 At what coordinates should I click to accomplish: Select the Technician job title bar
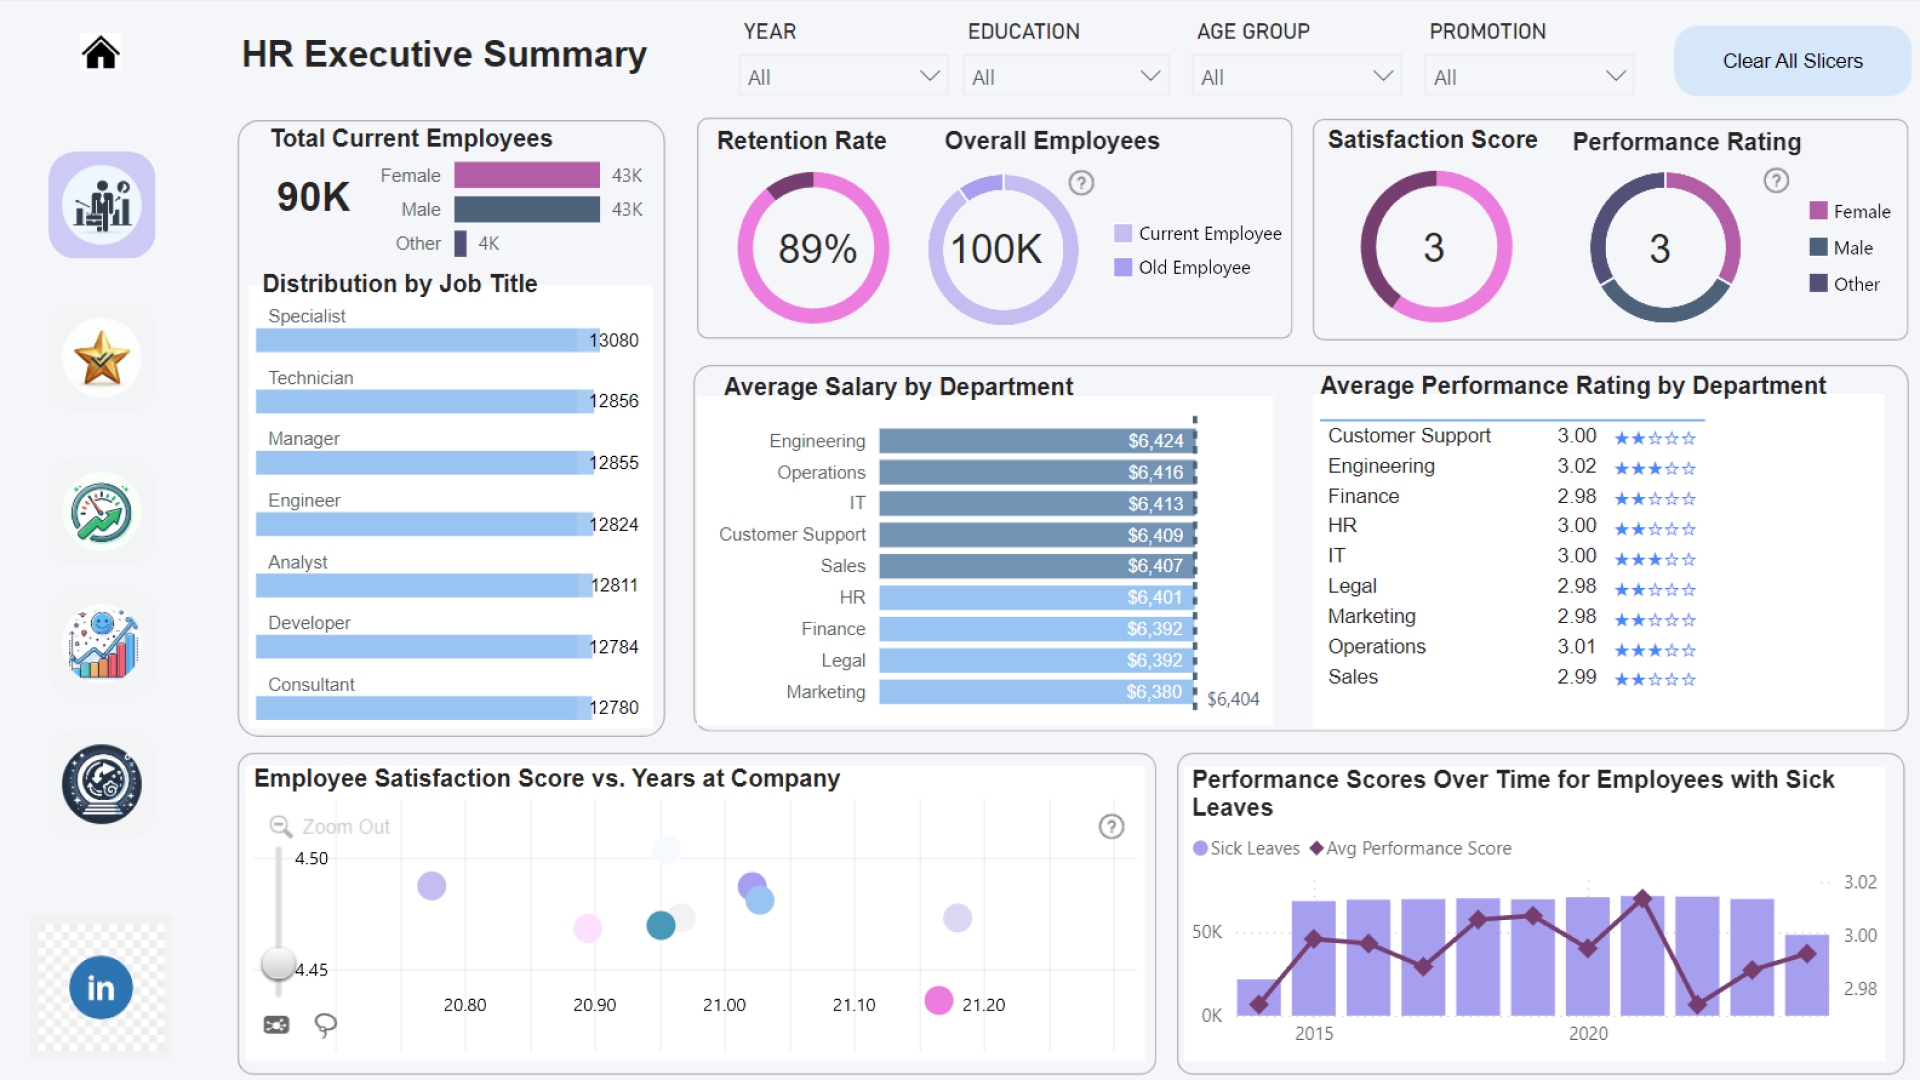tap(425, 401)
